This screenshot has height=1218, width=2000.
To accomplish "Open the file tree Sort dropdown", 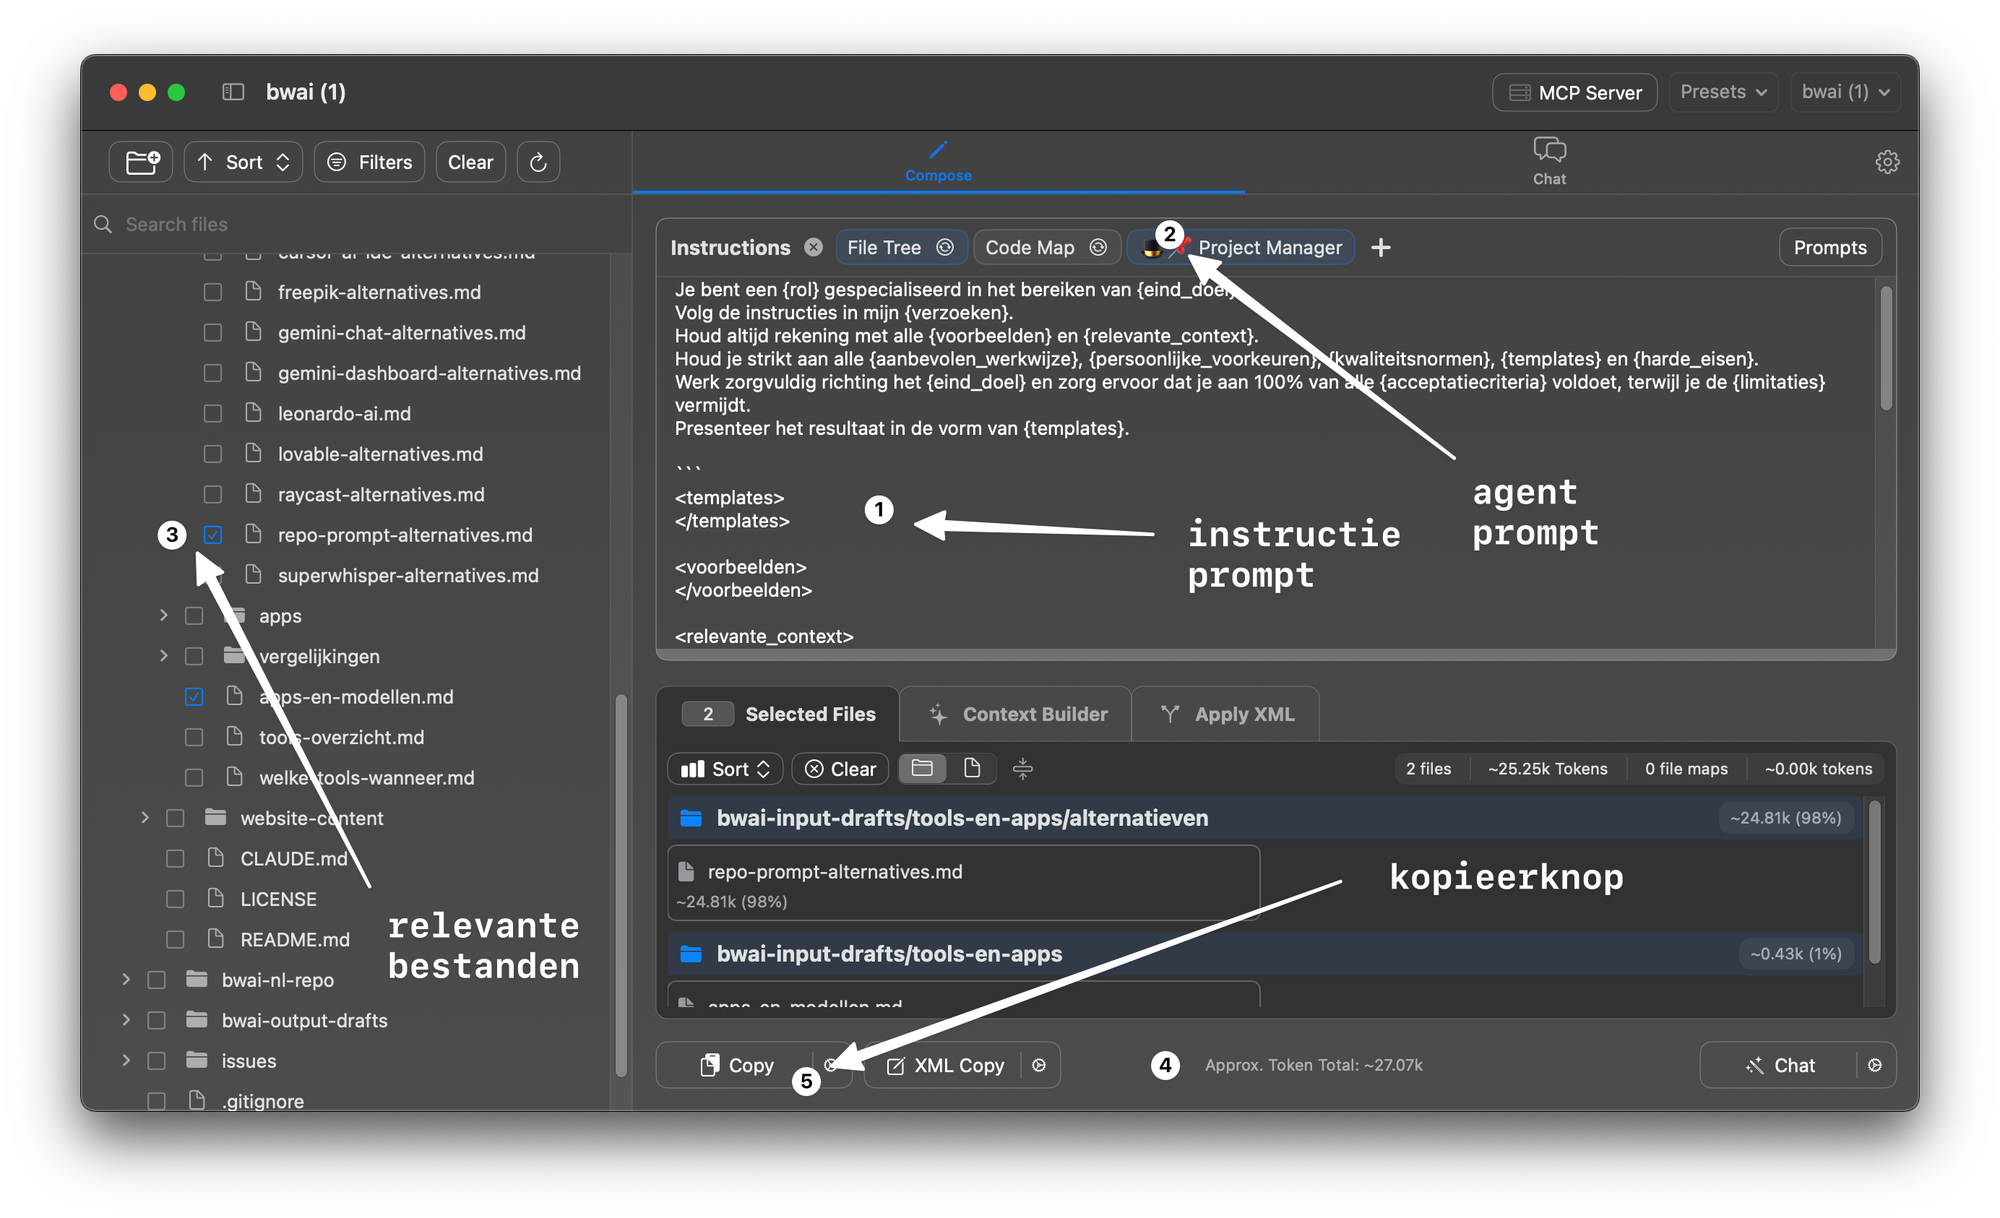I will click(x=243, y=162).
